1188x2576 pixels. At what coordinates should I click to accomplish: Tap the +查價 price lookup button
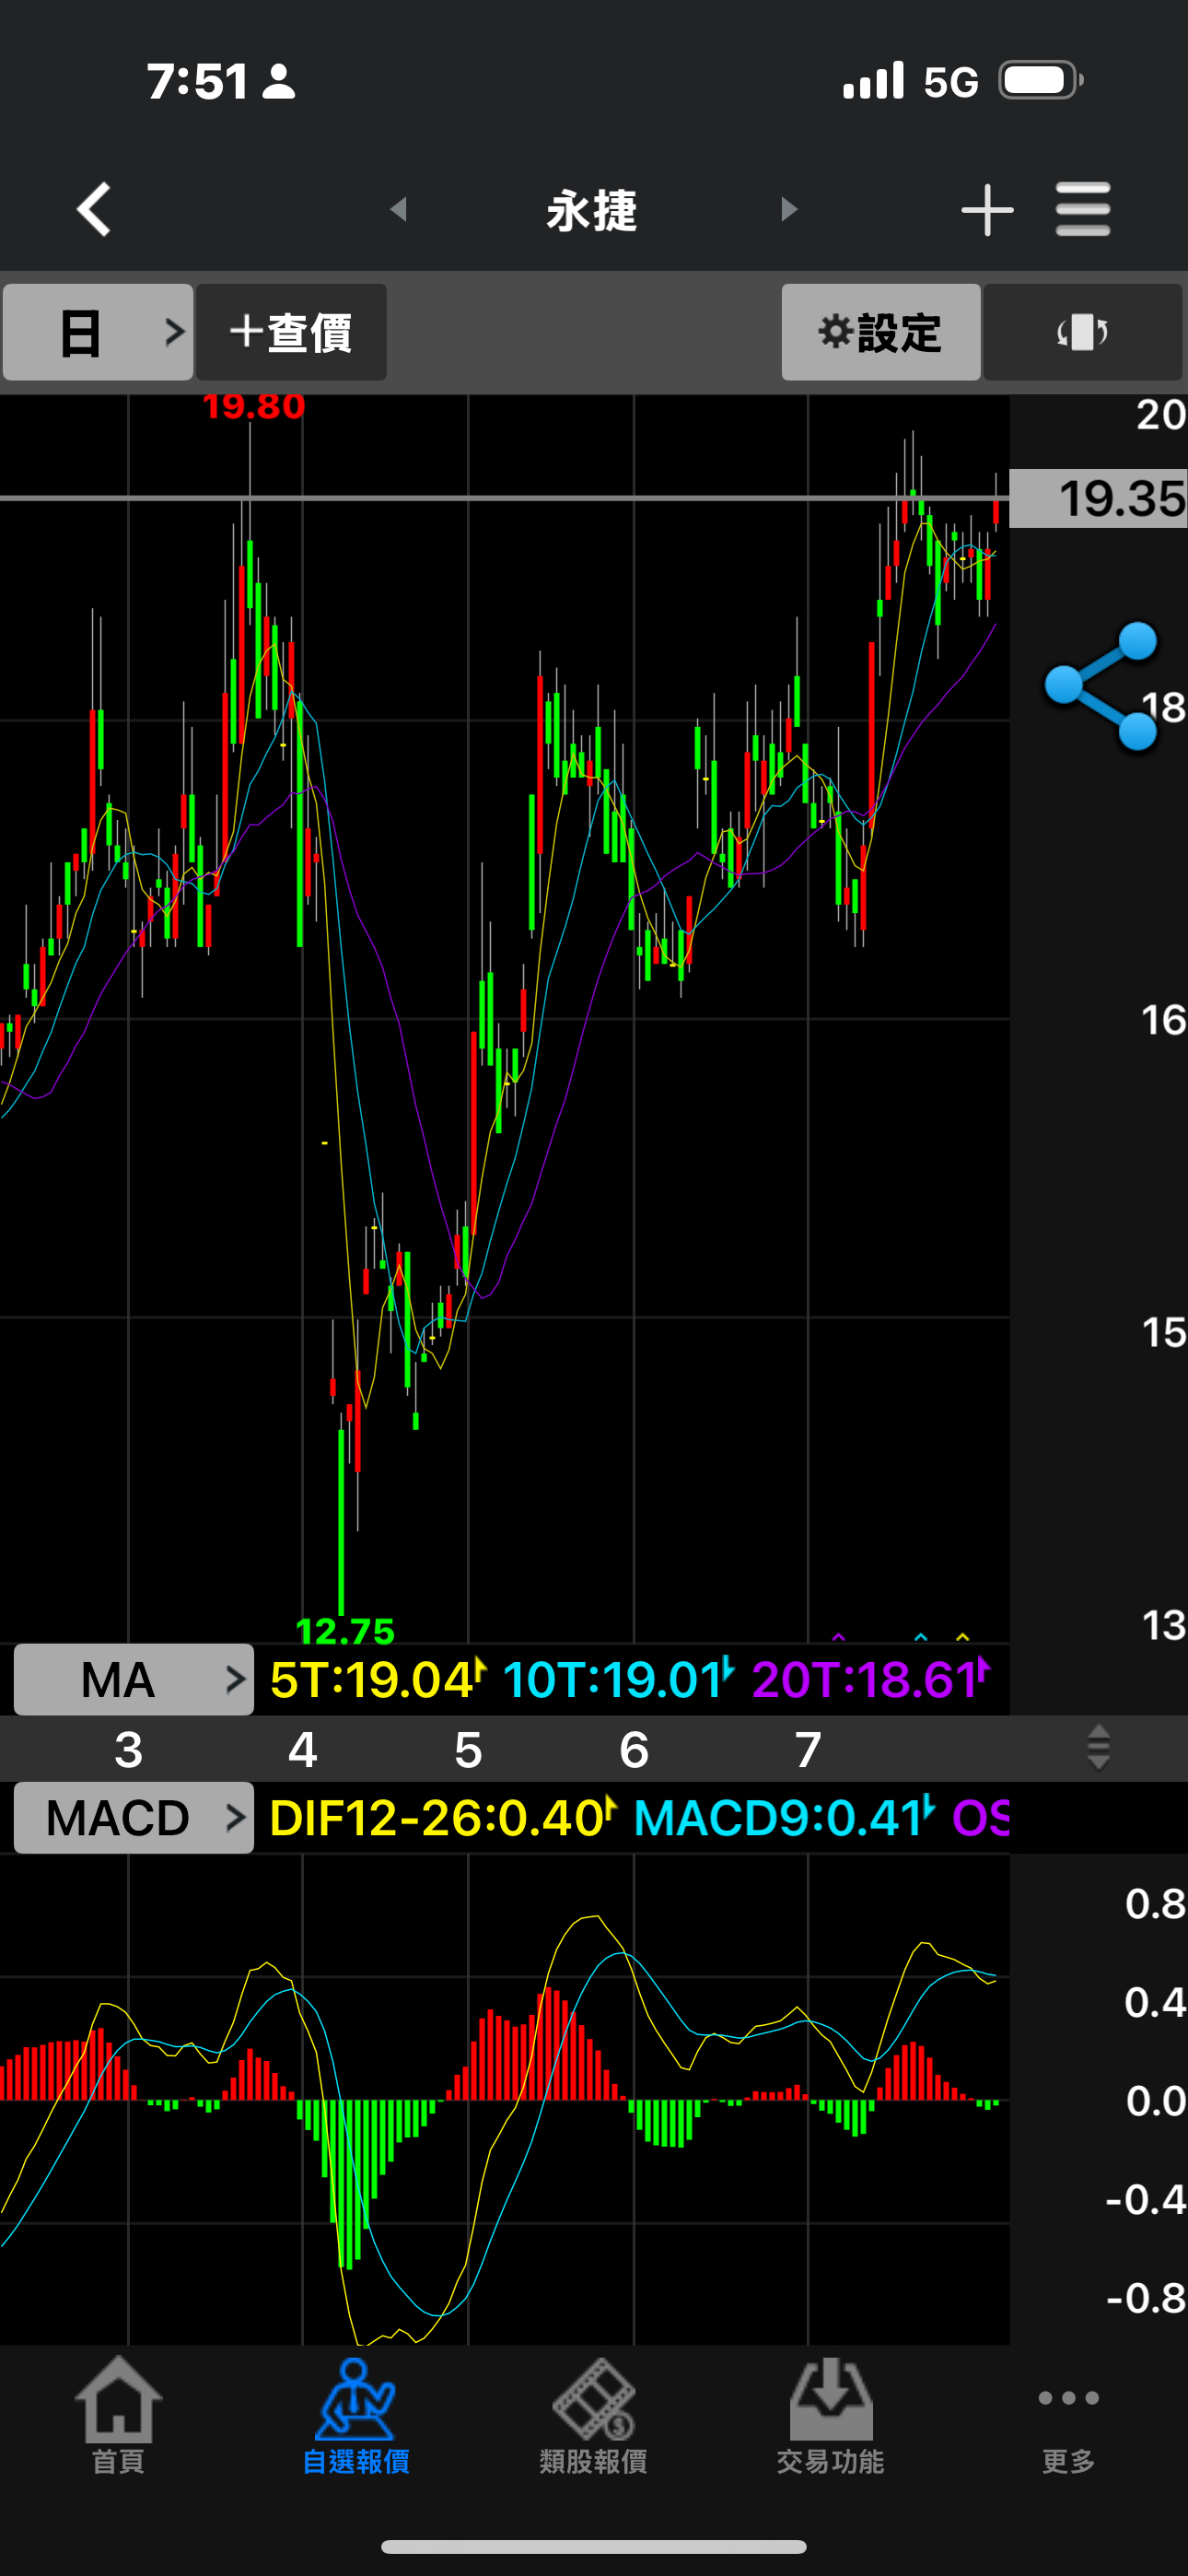(x=291, y=332)
